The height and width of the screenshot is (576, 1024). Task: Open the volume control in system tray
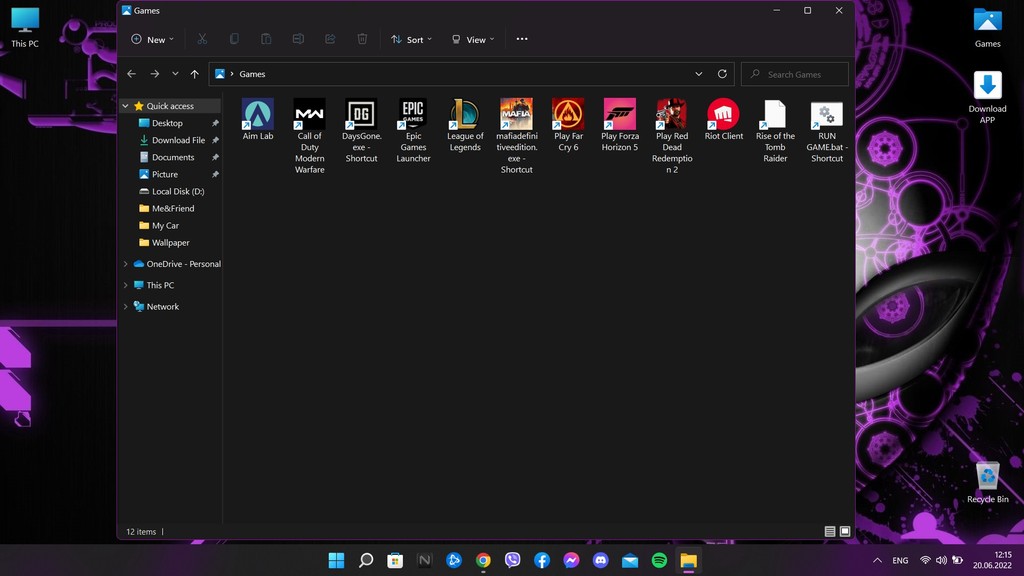point(941,560)
